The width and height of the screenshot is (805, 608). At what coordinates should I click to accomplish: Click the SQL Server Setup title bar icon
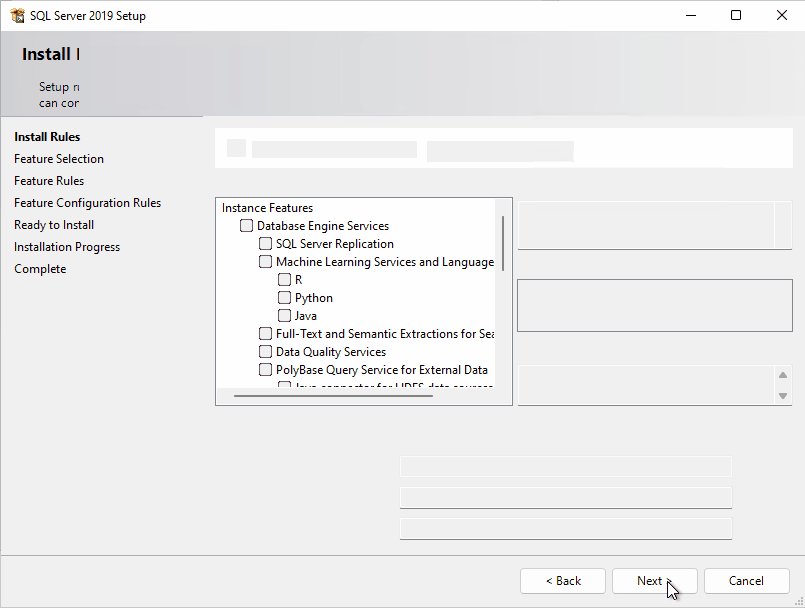(17, 15)
